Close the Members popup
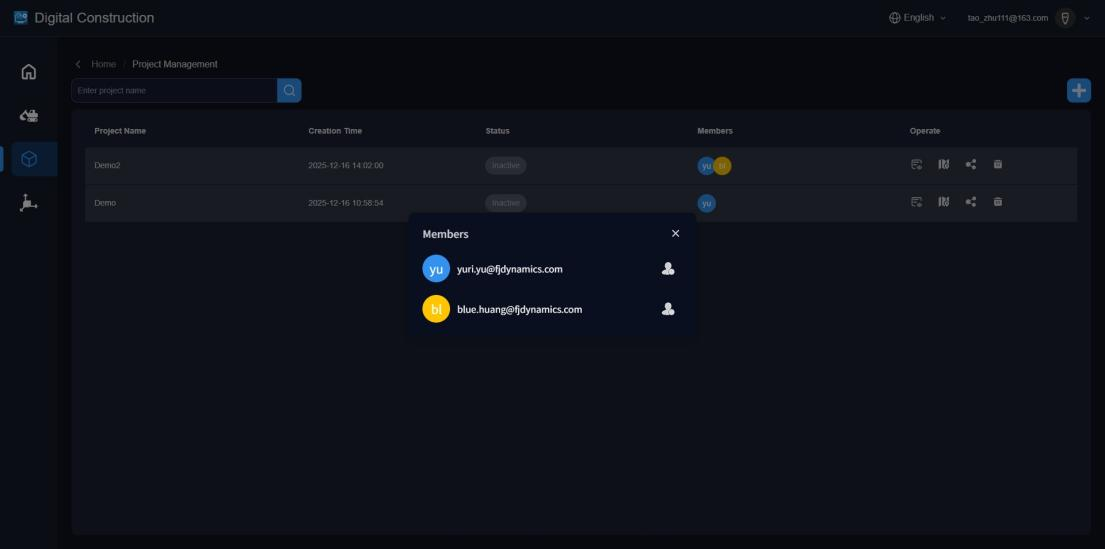 [x=675, y=233]
